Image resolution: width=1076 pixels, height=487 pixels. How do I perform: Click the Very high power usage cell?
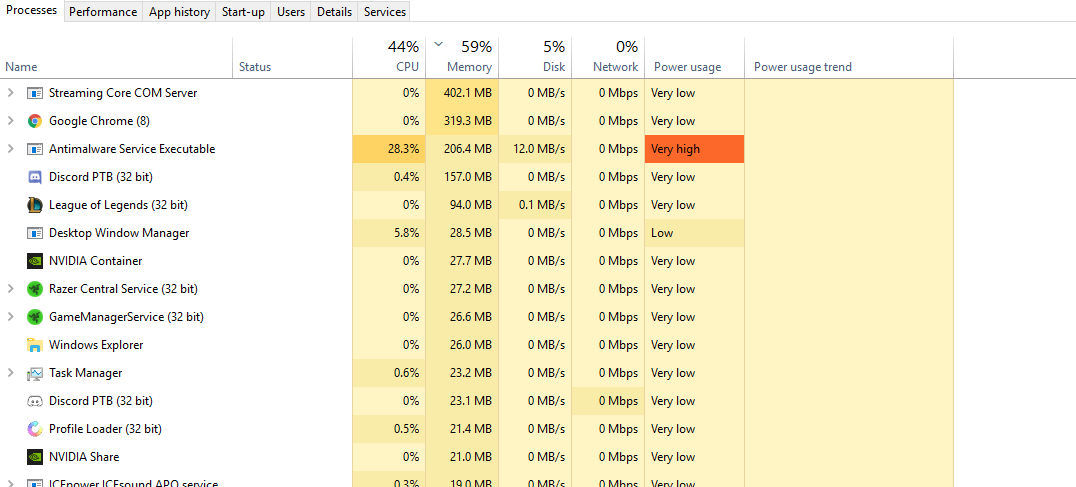[694, 149]
